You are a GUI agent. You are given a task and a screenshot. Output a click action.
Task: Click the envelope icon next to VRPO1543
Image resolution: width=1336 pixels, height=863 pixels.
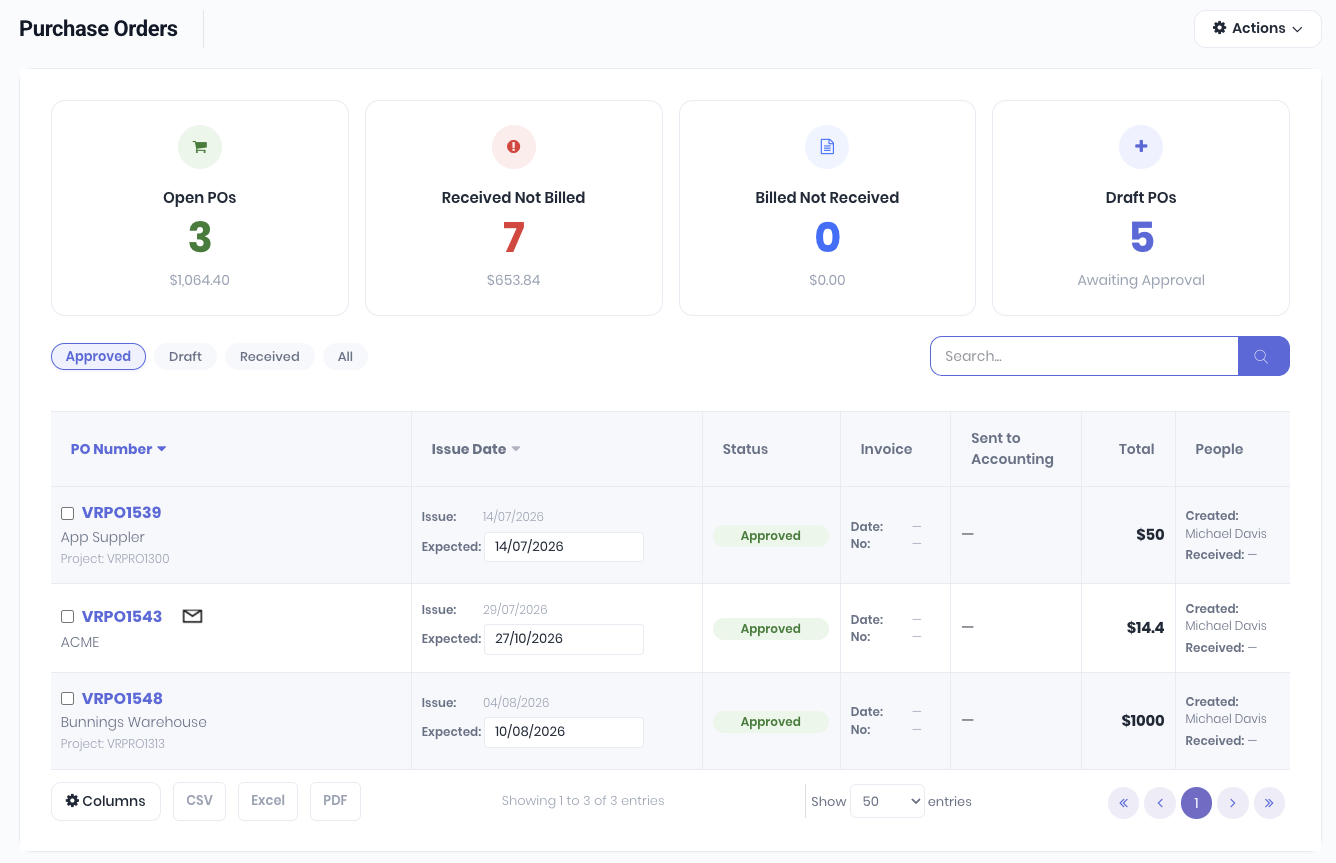[x=193, y=616]
